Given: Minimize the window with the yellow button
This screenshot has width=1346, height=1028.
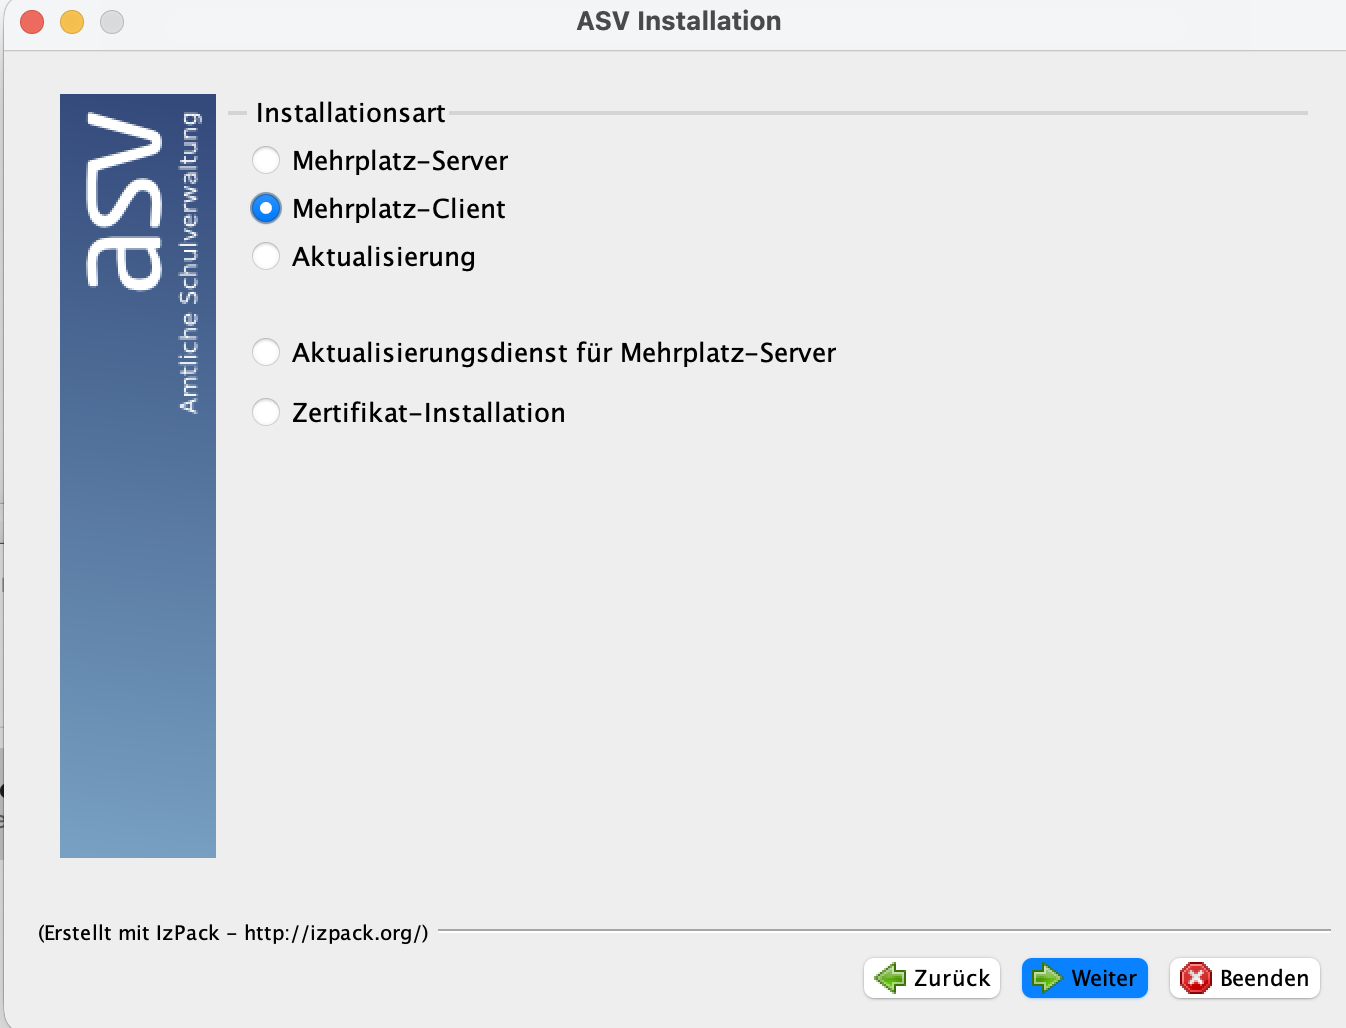Looking at the screenshot, I should 72,21.
